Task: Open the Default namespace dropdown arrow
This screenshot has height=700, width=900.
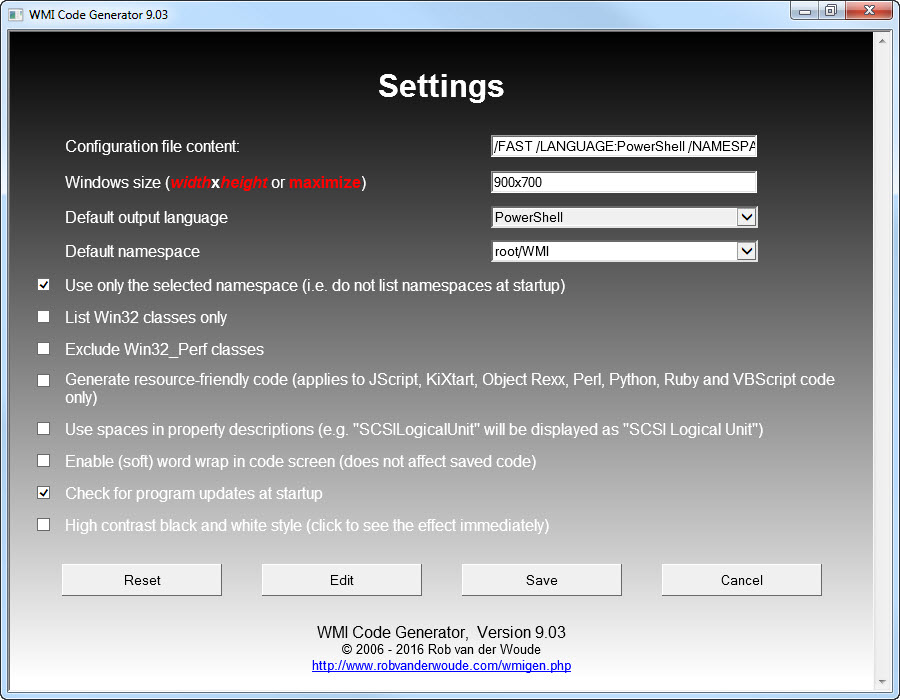Action: click(x=746, y=251)
